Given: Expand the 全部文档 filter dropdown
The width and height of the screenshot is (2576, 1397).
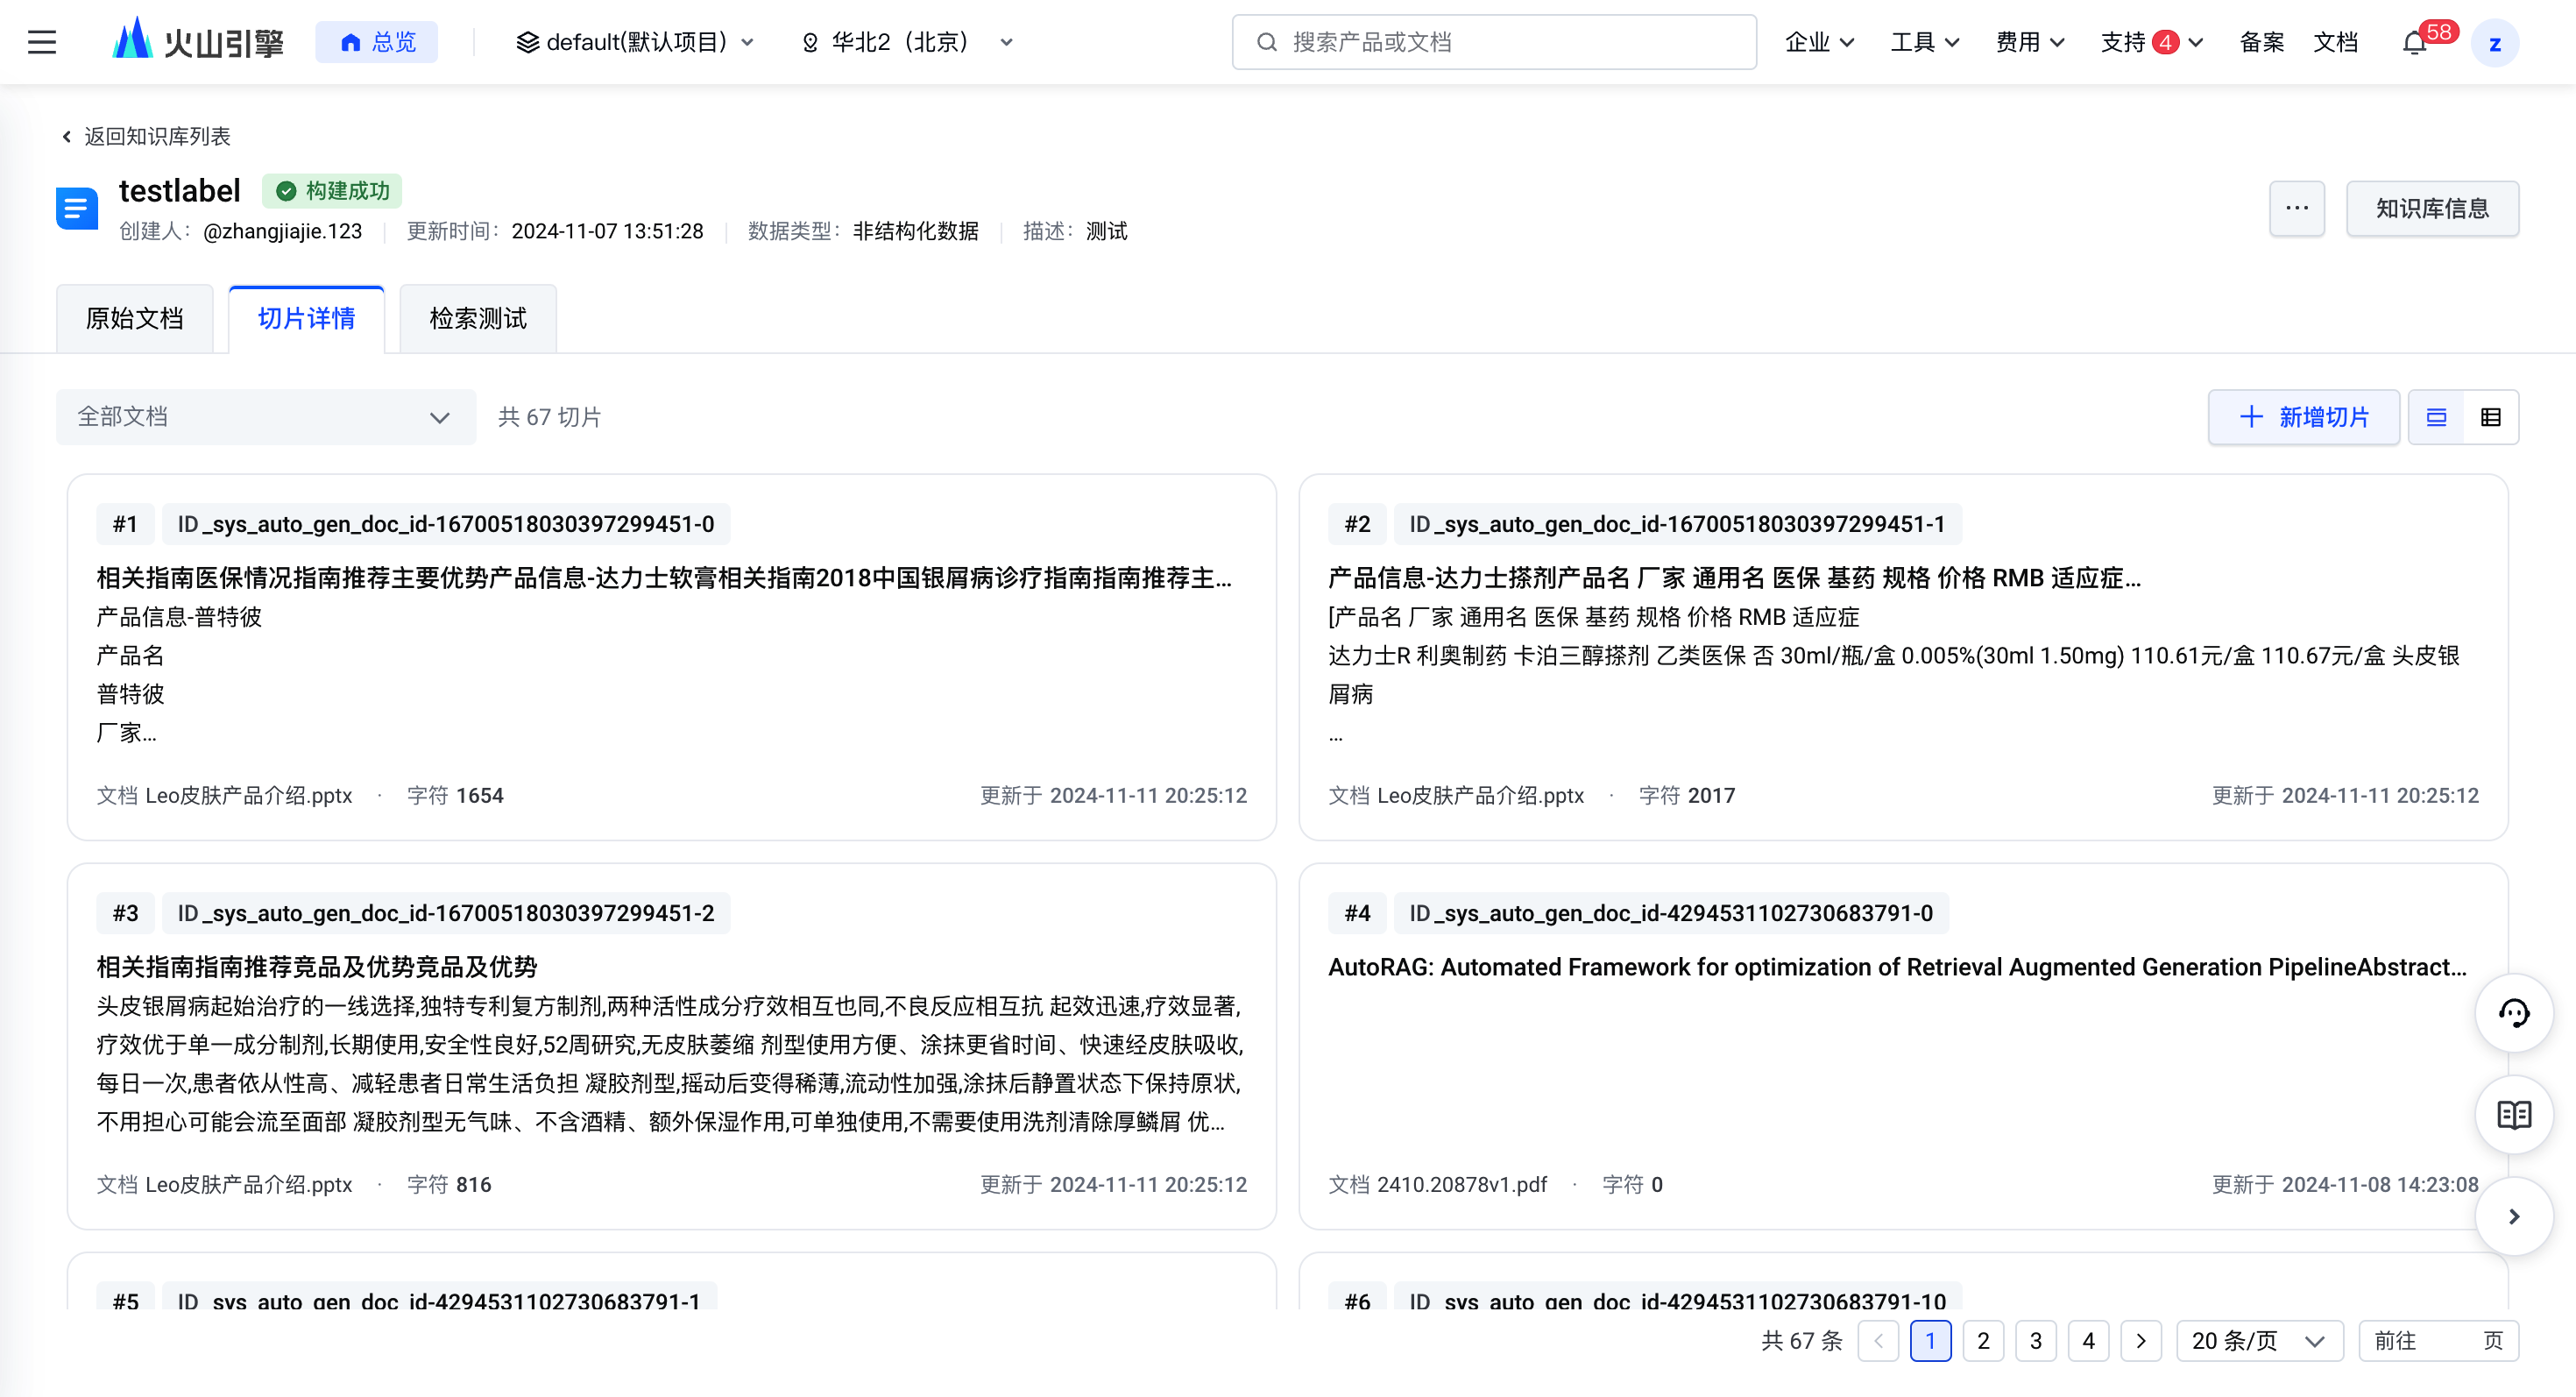Looking at the screenshot, I should 266,417.
